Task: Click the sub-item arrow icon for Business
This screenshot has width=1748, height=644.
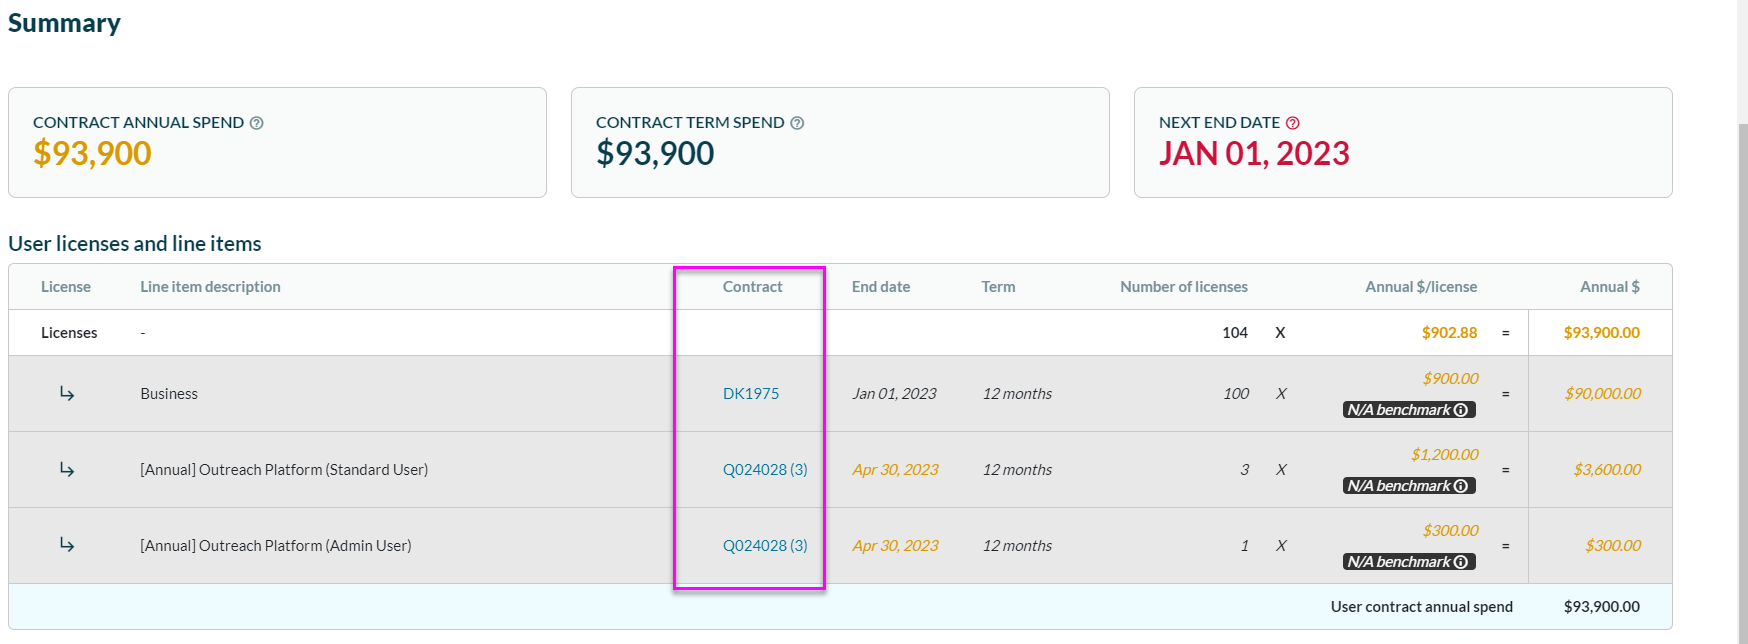Action: pos(67,394)
